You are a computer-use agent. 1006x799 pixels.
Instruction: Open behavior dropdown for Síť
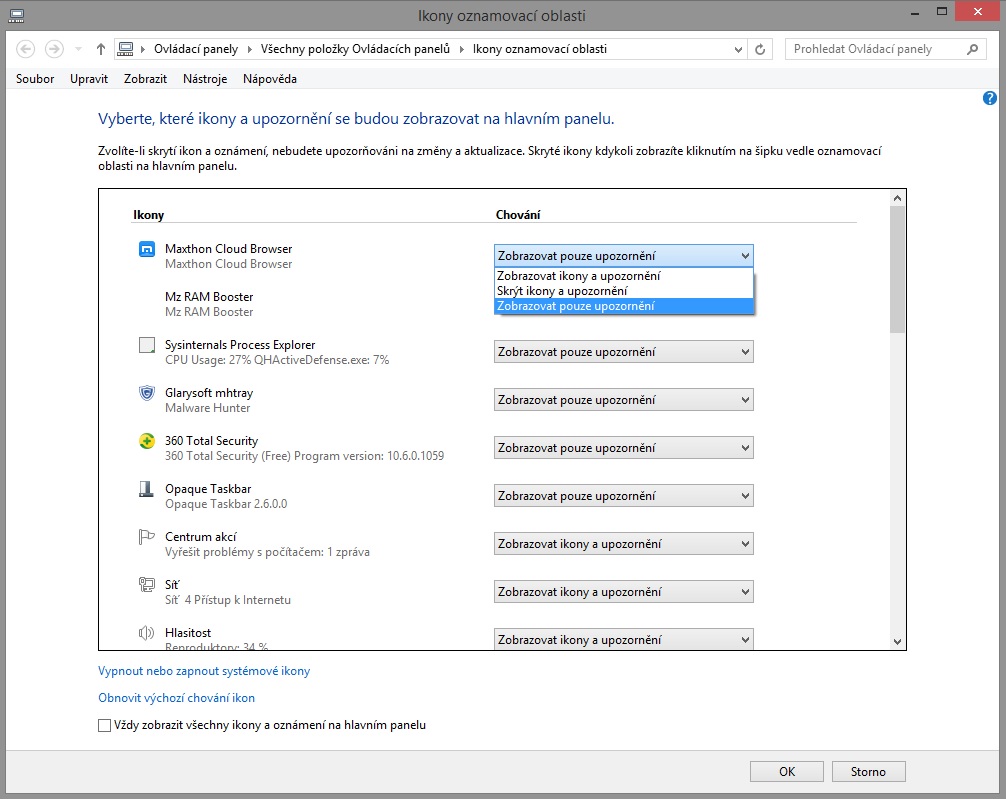click(x=624, y=592)
